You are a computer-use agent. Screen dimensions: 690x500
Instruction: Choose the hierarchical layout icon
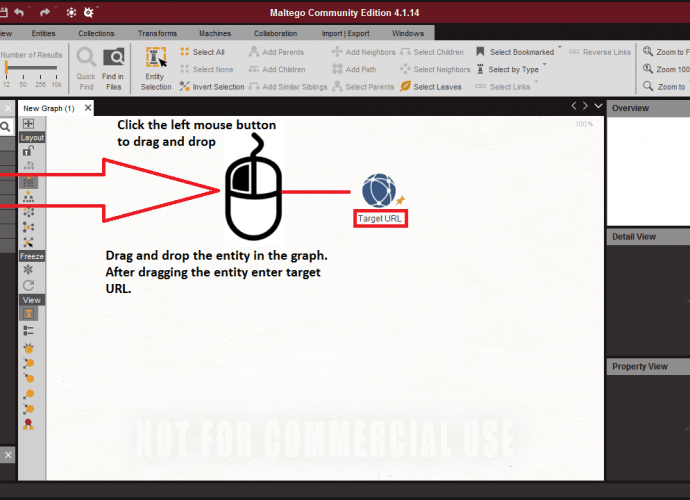click(x=29, y=196)
